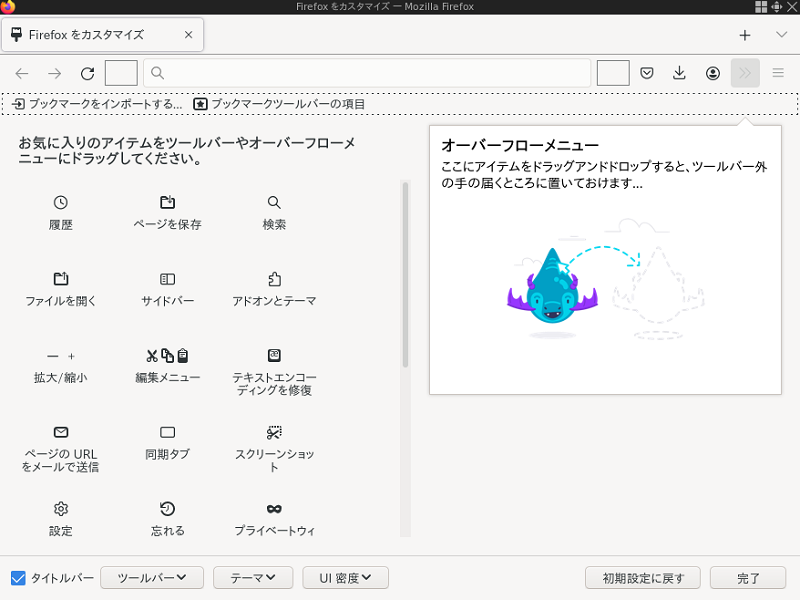Select the 忘れる (Forget) icon

[x=168, y=509]
